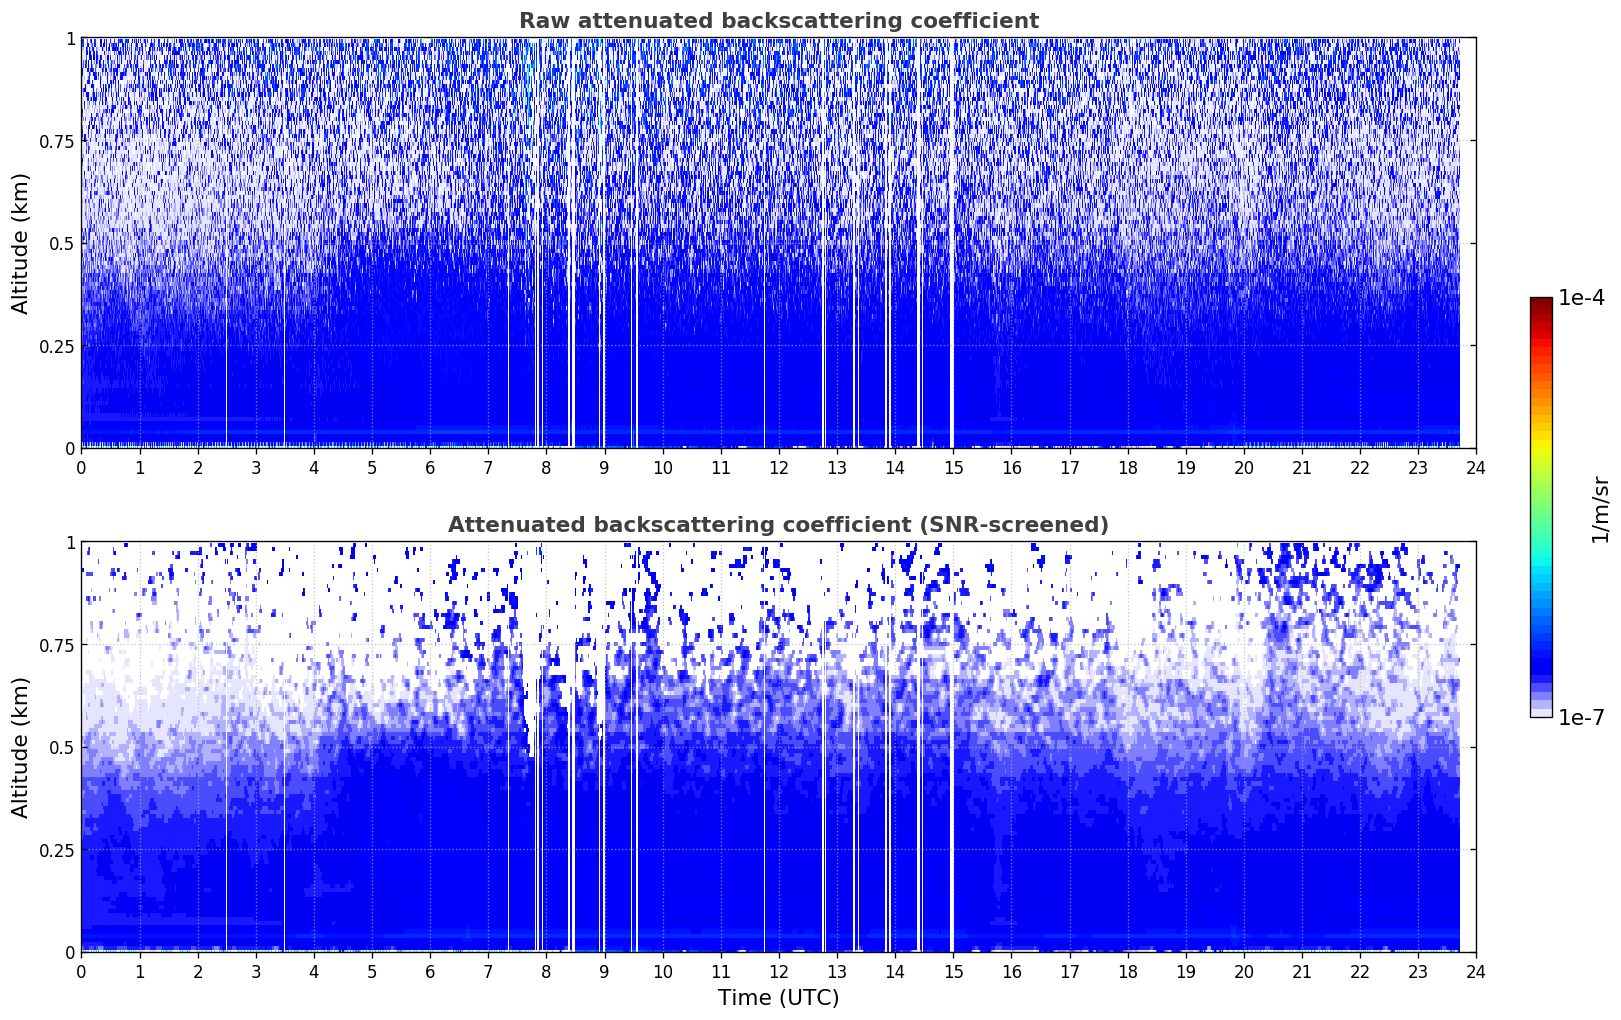The image size is (1621, 1020).
Task: Click hour tick "21" on top plot's time axis
Action: click(x=1302, y=467)
